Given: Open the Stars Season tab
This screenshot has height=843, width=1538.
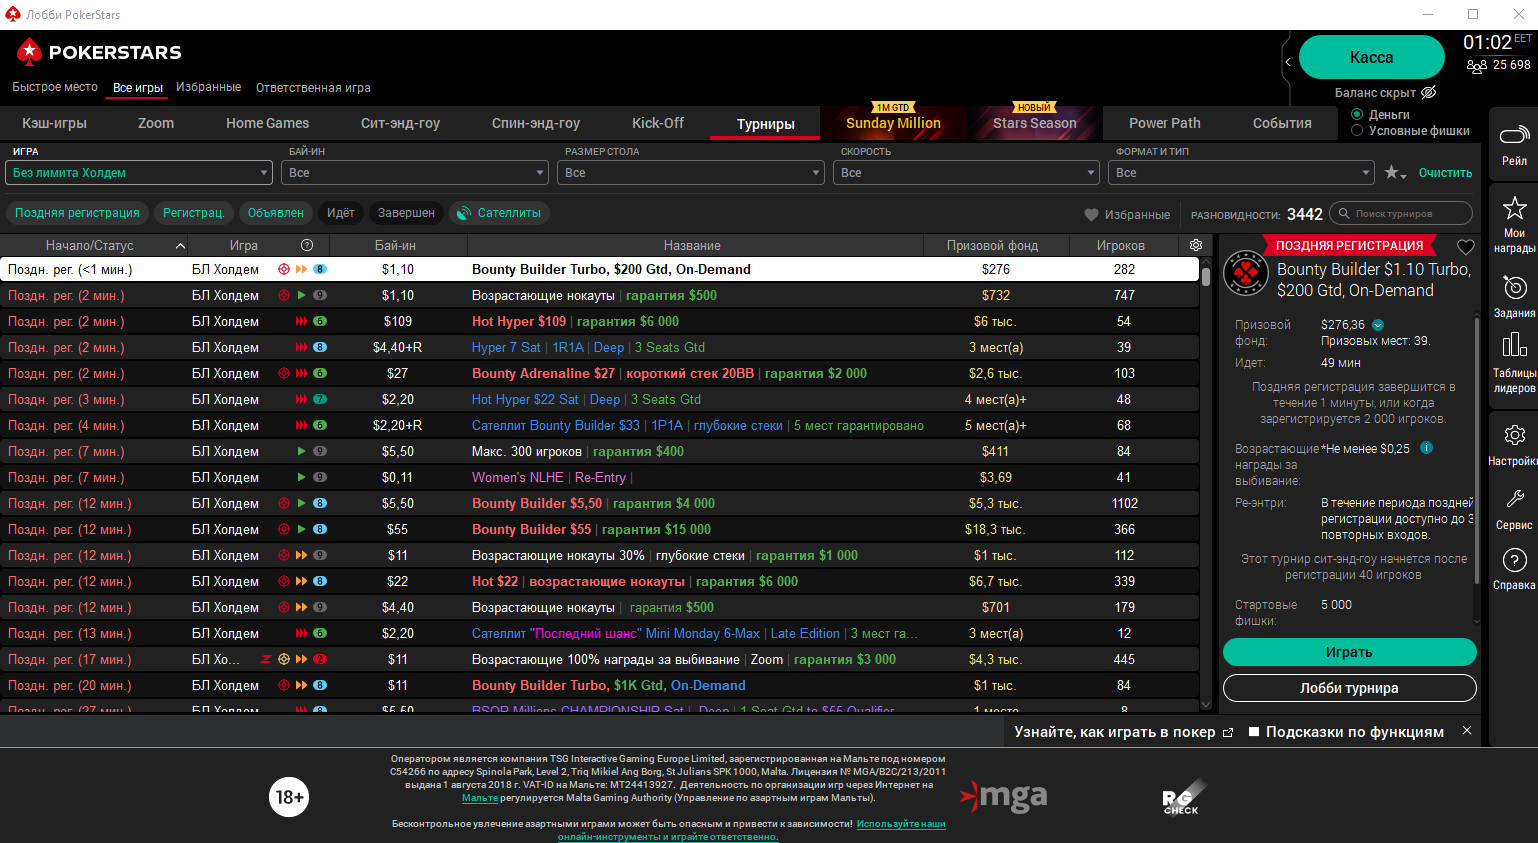Looking at the screenshot, I should coord(1035,123).
